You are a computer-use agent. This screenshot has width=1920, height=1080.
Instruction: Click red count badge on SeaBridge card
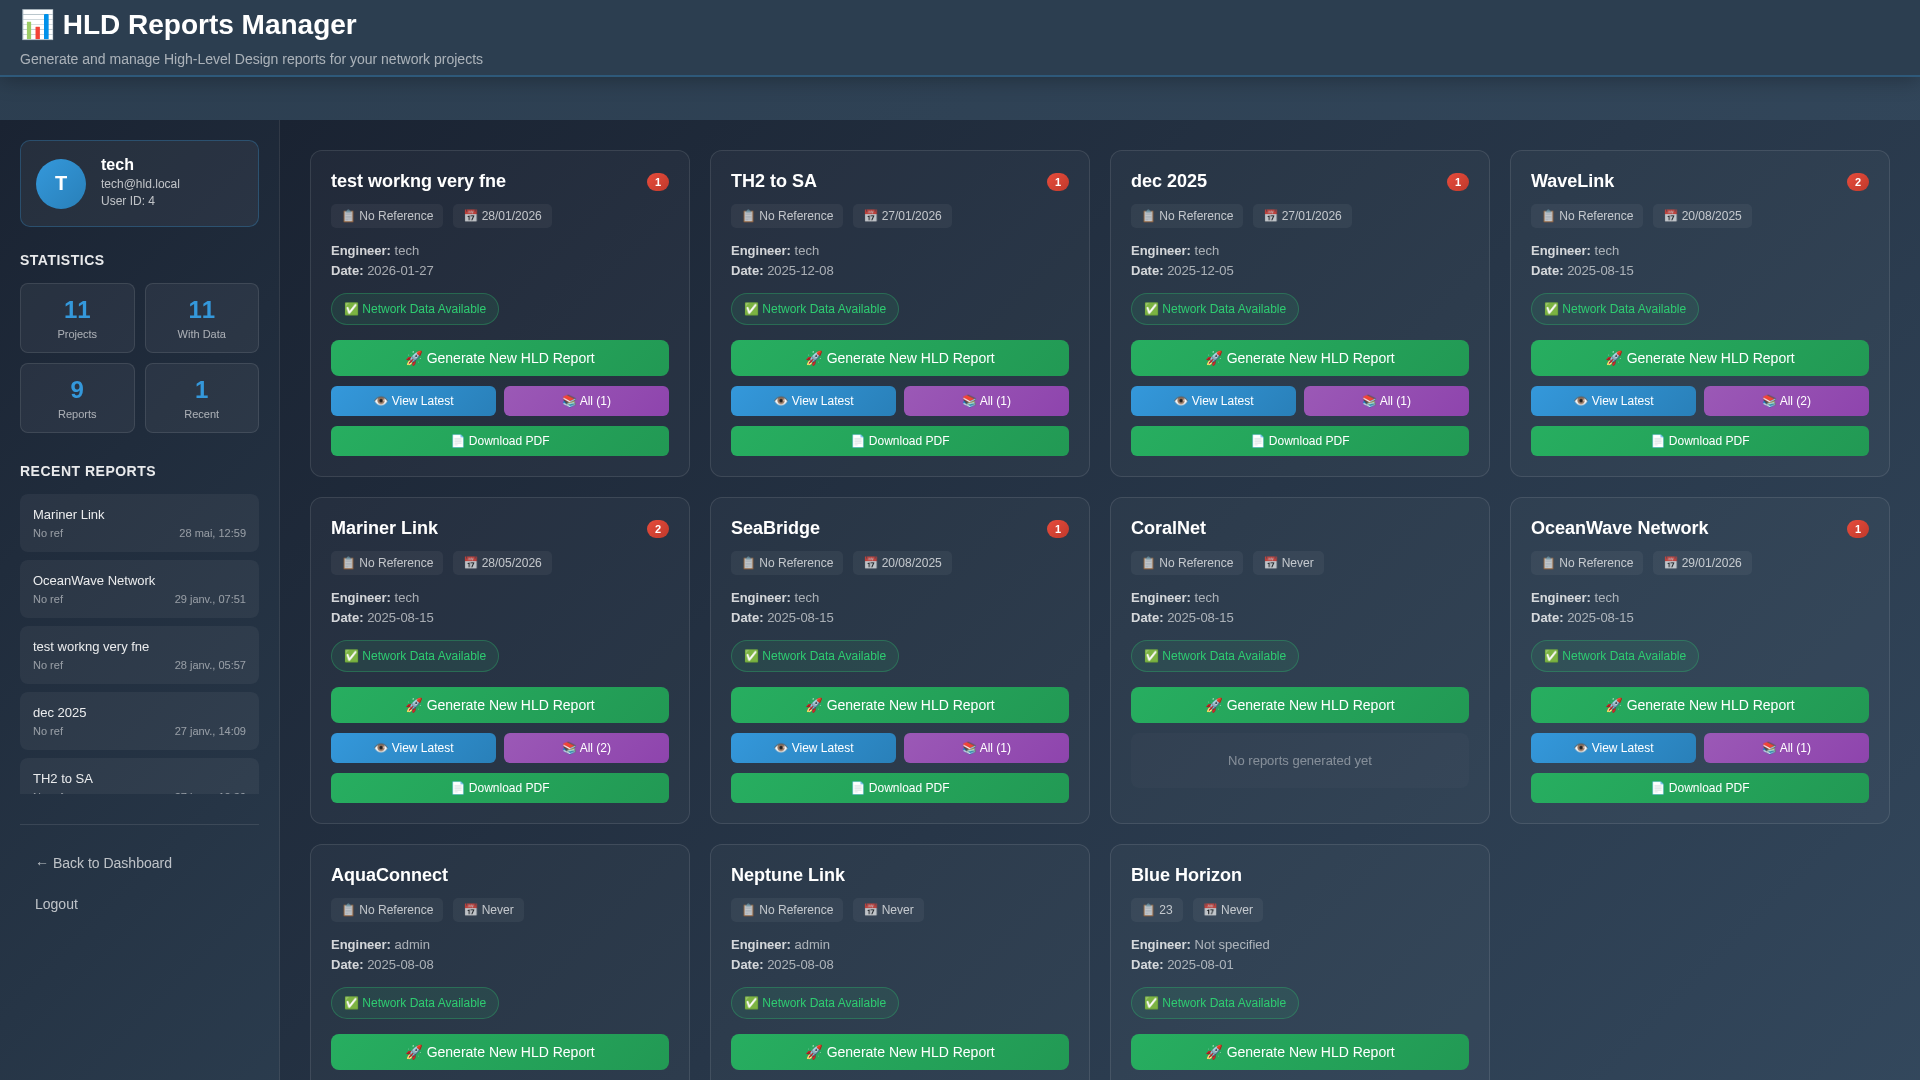click(1057, 529)
